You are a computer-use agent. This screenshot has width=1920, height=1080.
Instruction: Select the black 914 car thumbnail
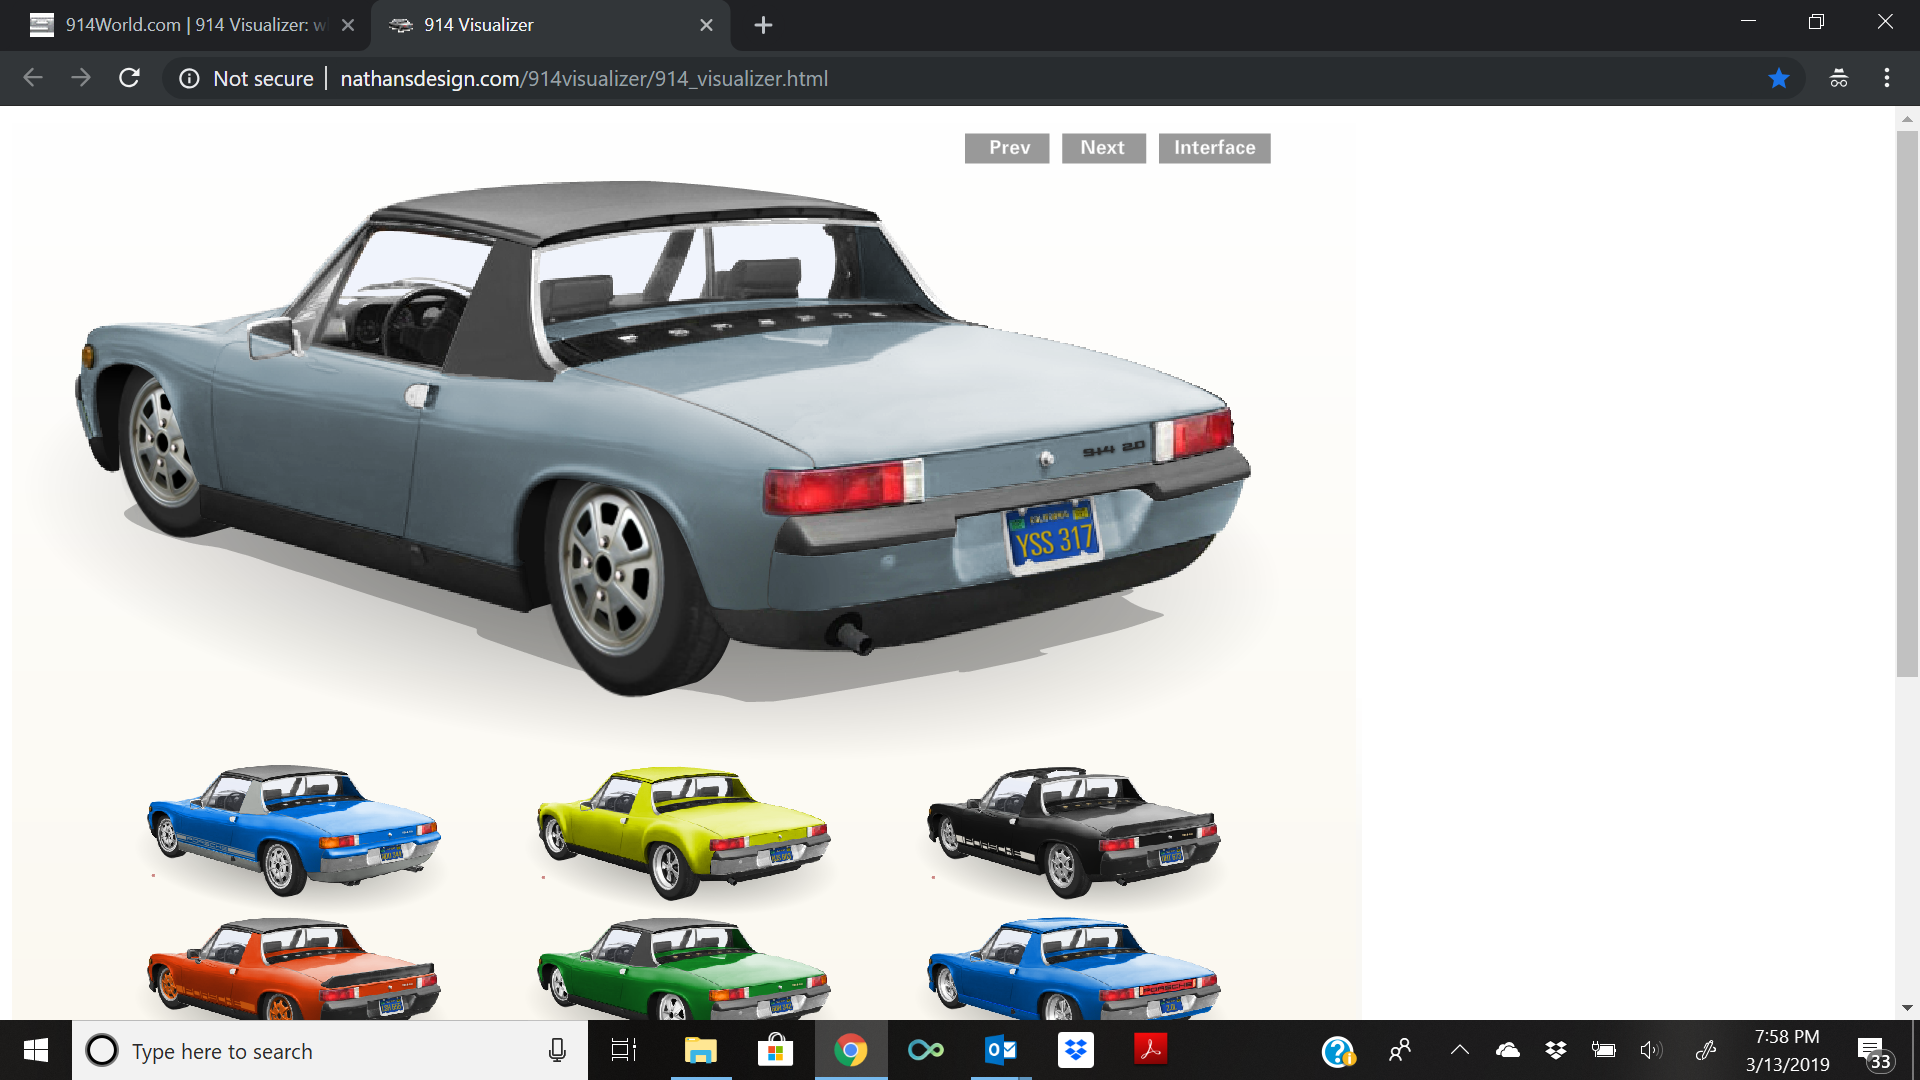point(1074,832)
